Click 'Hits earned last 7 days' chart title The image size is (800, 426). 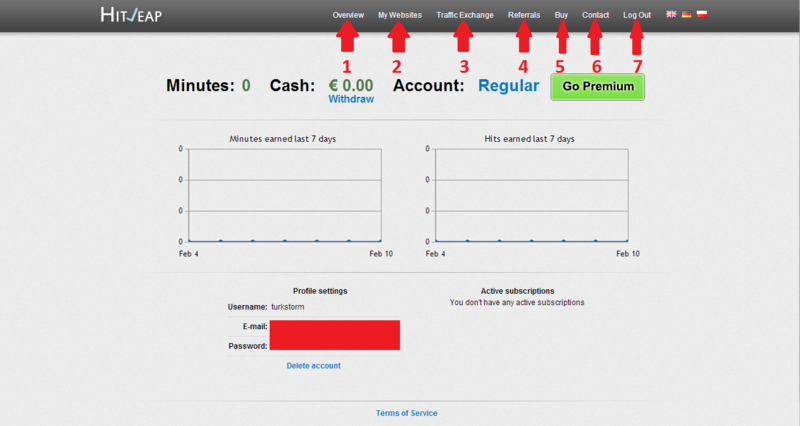coord(530,139)
